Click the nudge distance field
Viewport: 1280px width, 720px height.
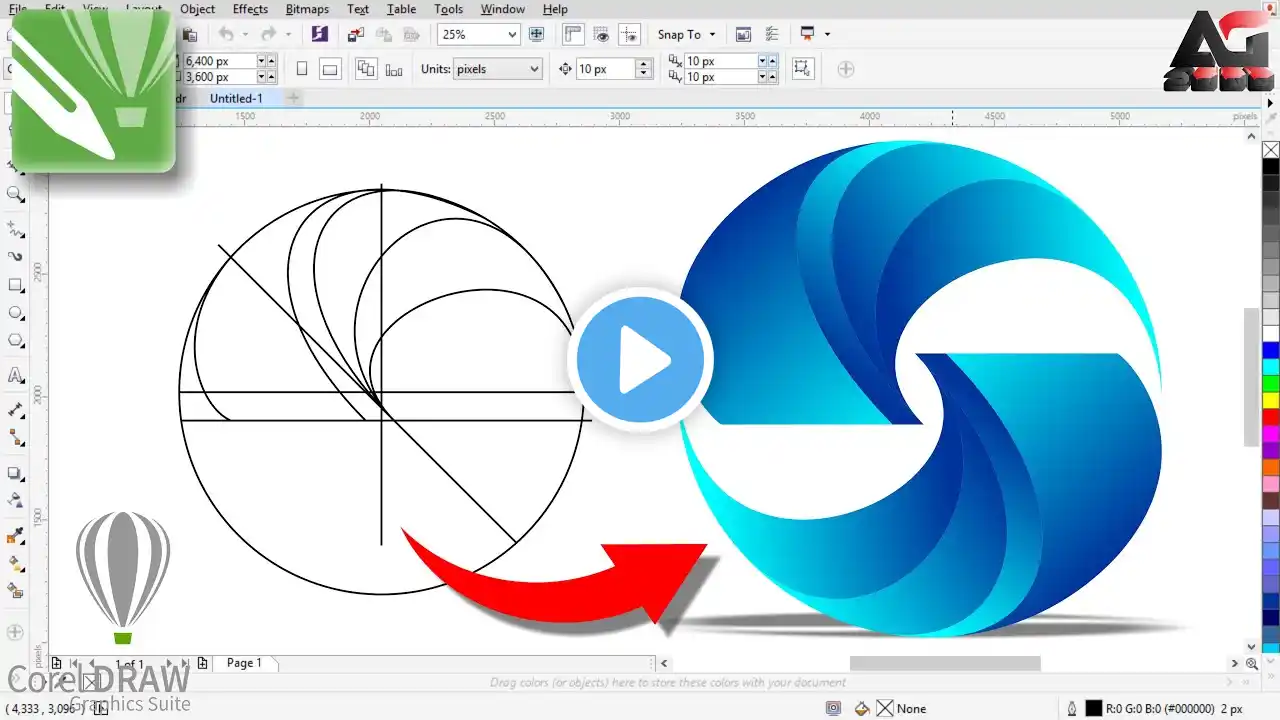[606, 69]
